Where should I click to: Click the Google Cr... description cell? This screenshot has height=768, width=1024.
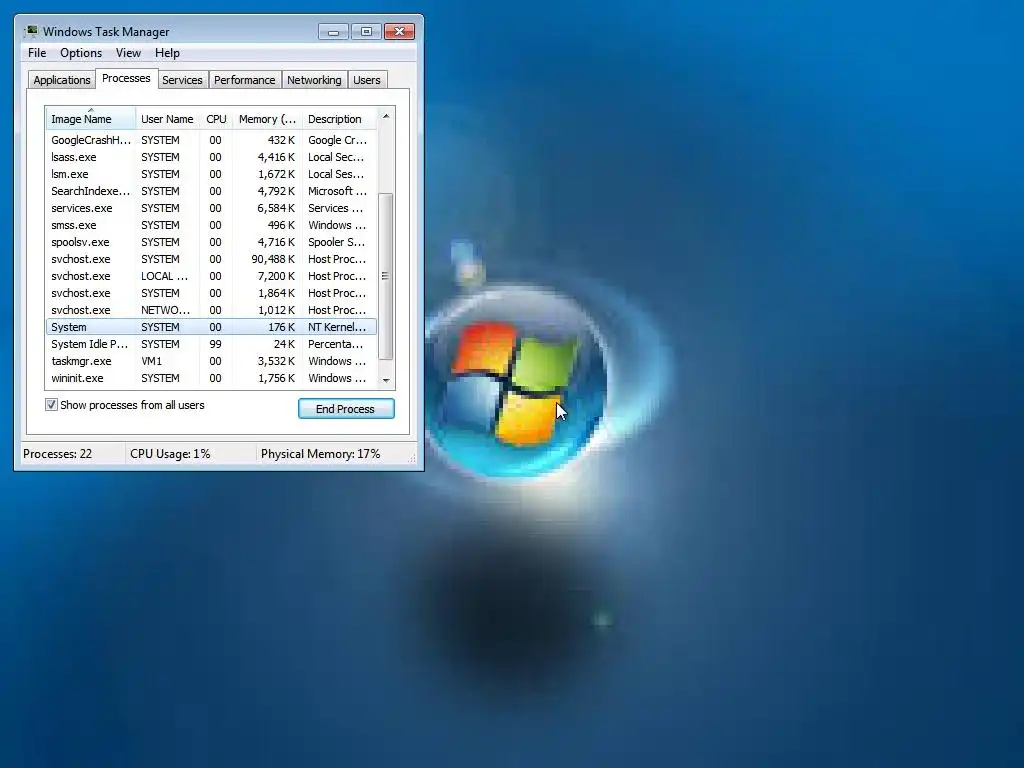[x=338, y=140]
